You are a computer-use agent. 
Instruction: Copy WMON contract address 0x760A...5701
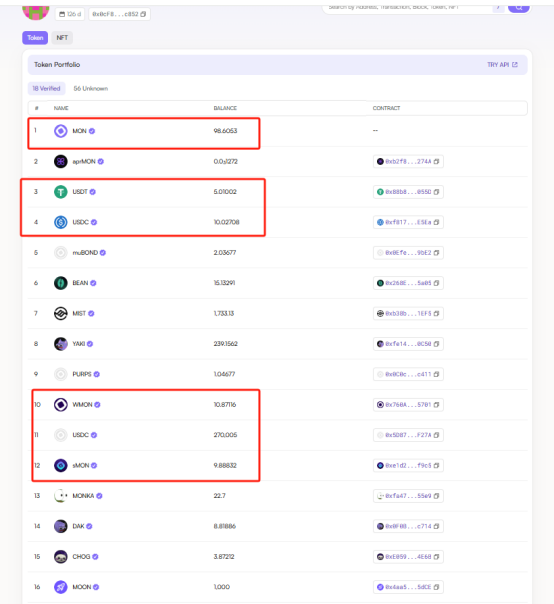[x=436, y=404]
